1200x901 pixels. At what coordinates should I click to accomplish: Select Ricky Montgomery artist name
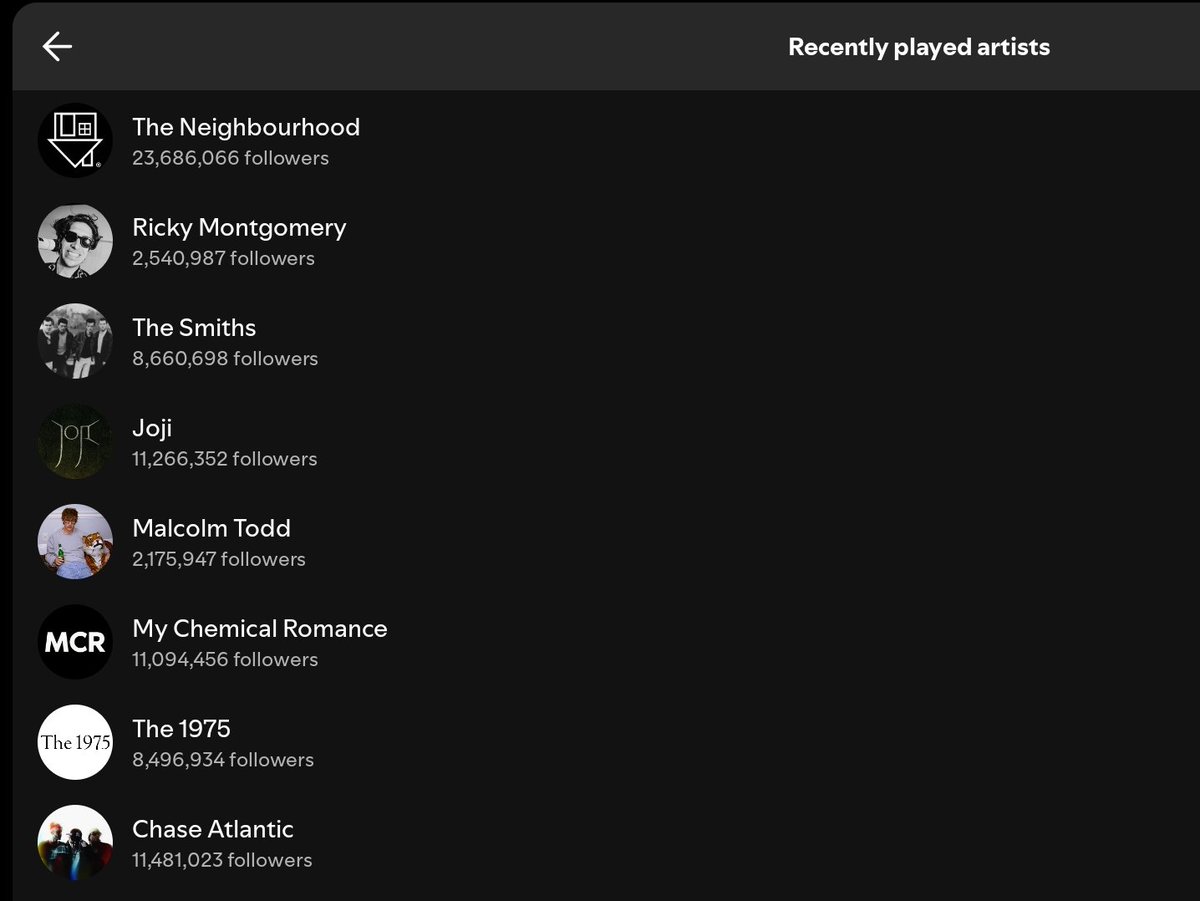[239, 228]
